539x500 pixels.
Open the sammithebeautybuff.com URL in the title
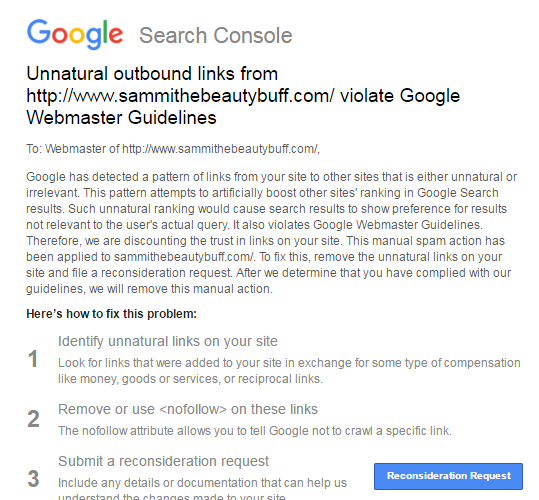180,96
